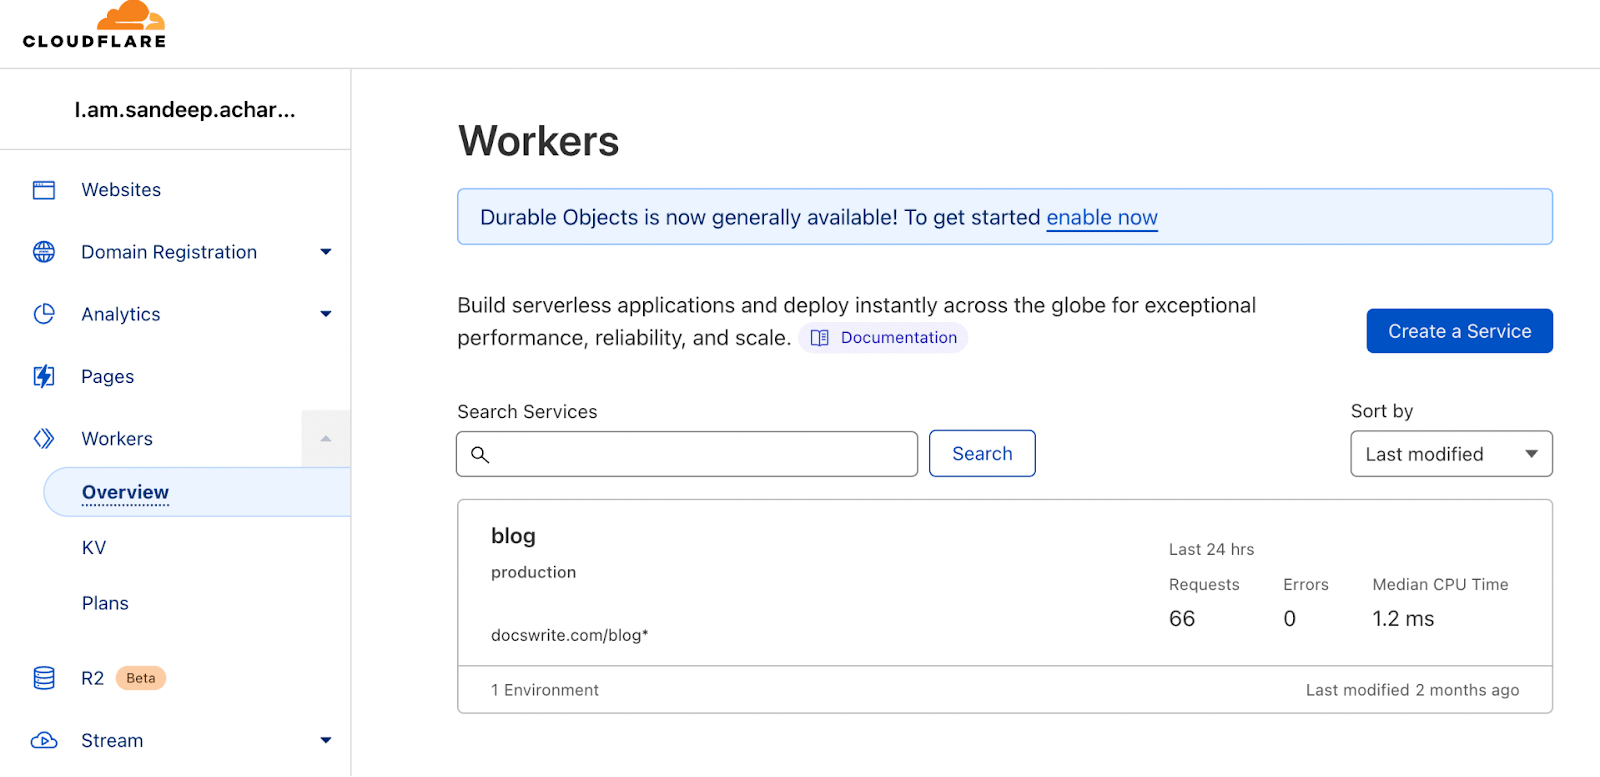Screen dimensions: 1600x777
Task: Open the KV submenu item
Action: (94, 548)
